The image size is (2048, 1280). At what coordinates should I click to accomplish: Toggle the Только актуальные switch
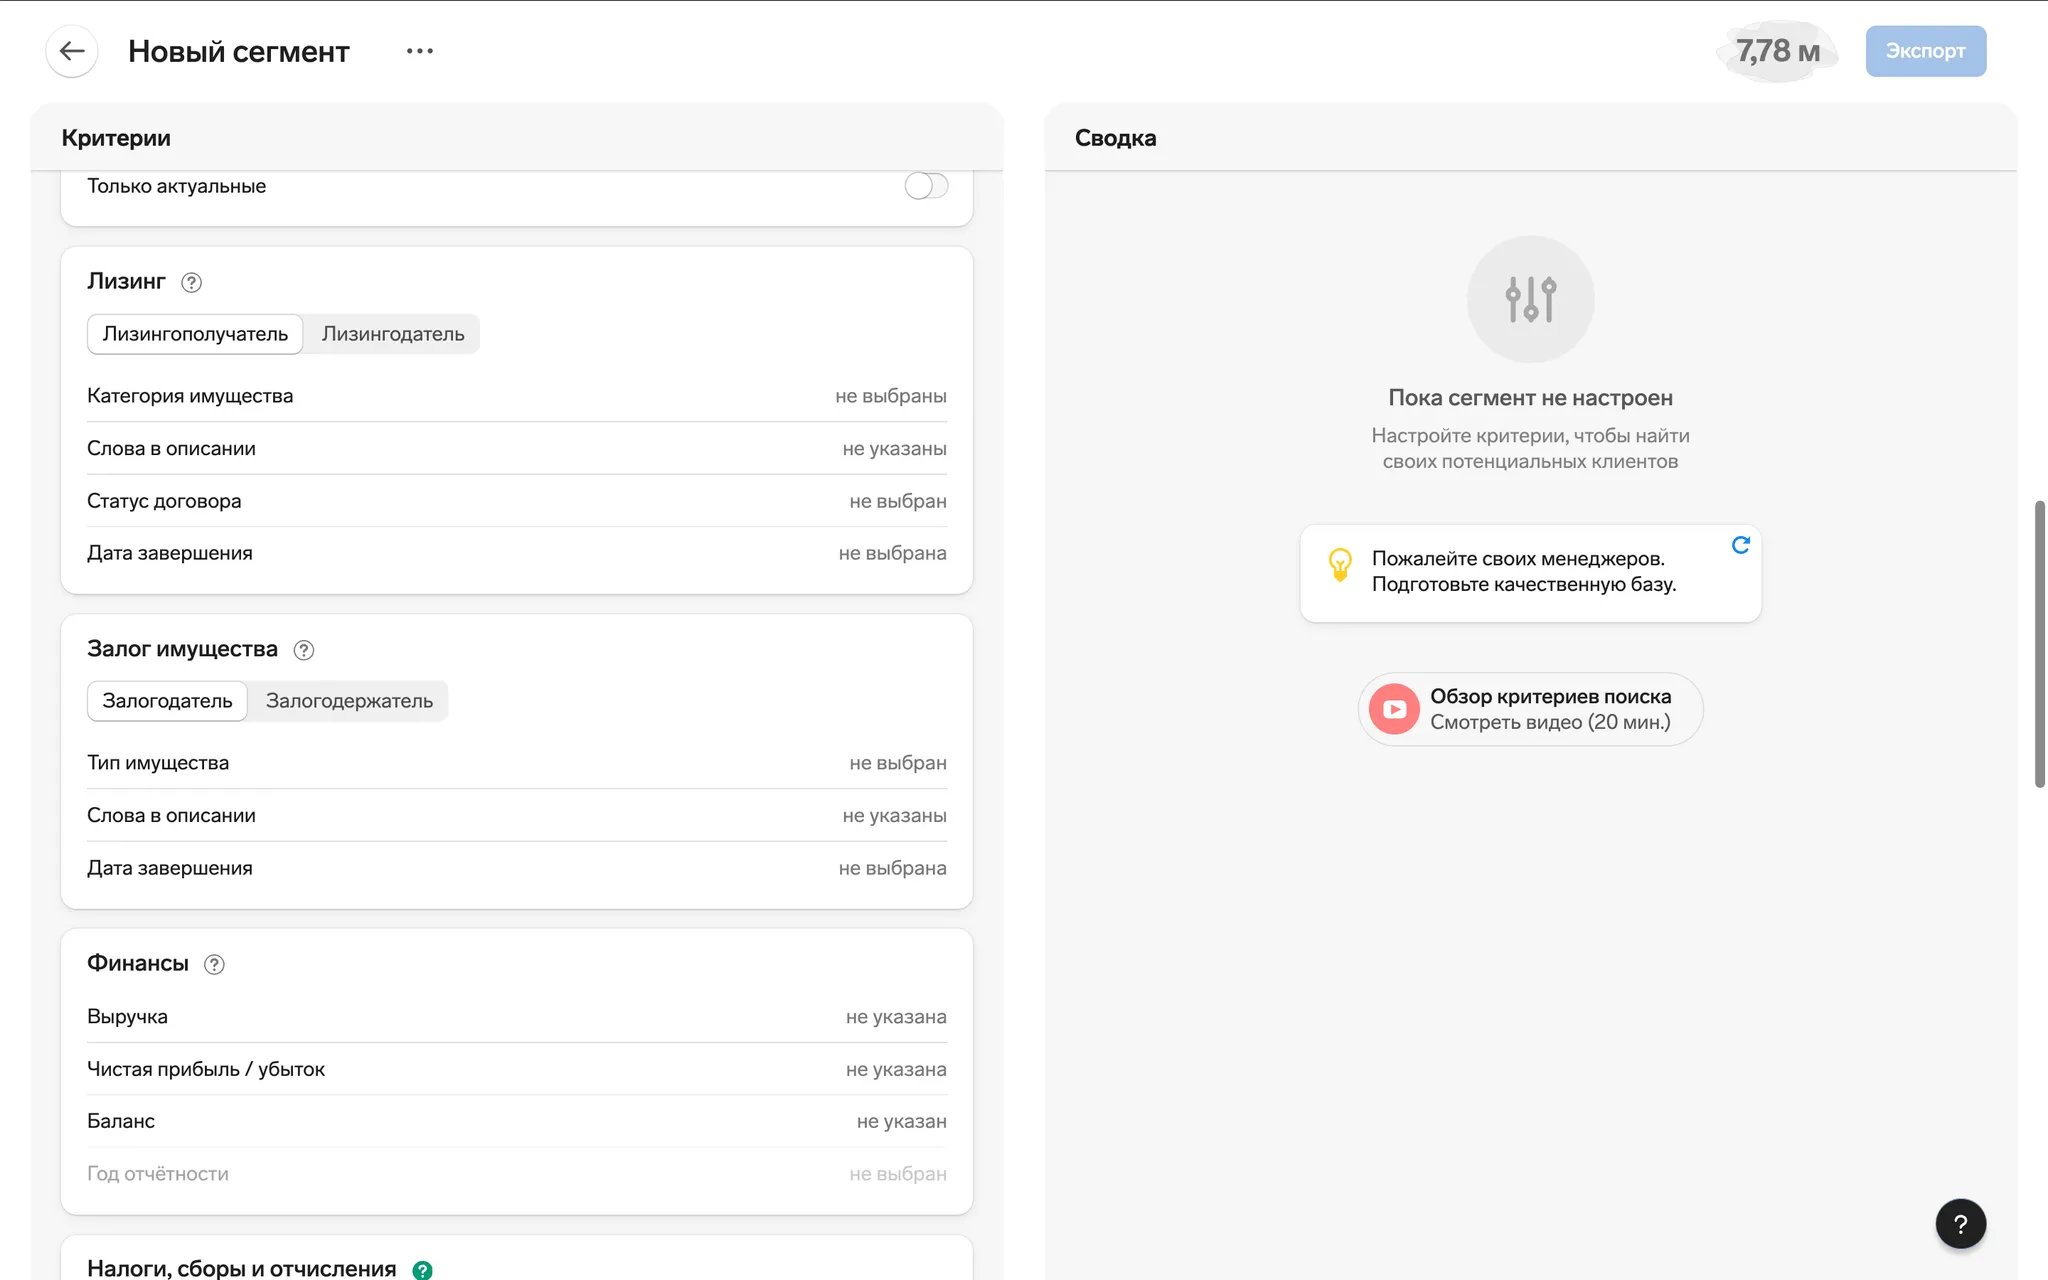click(x=926, y=186)
